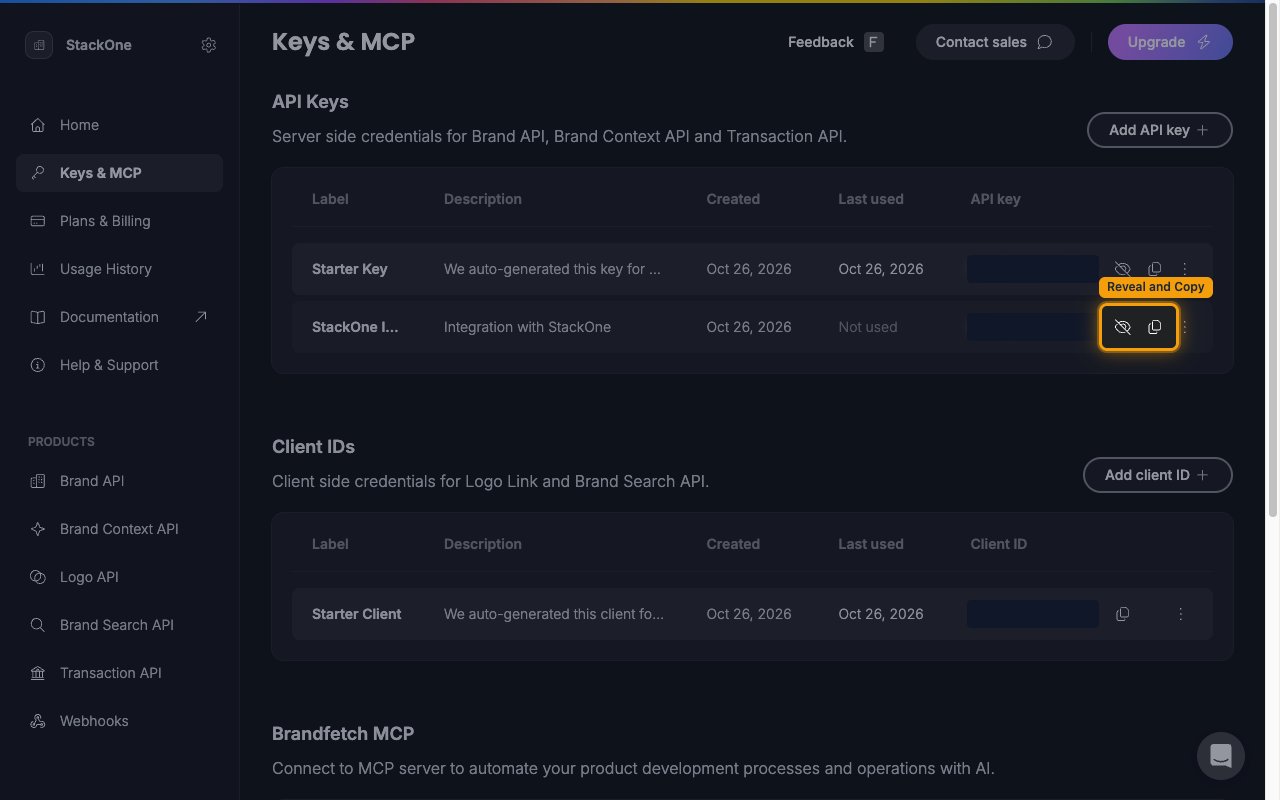Copy the StackOne Integration API key
Image resolution: width=1280 pixels, height=800 pixels.
point(1154,327)
